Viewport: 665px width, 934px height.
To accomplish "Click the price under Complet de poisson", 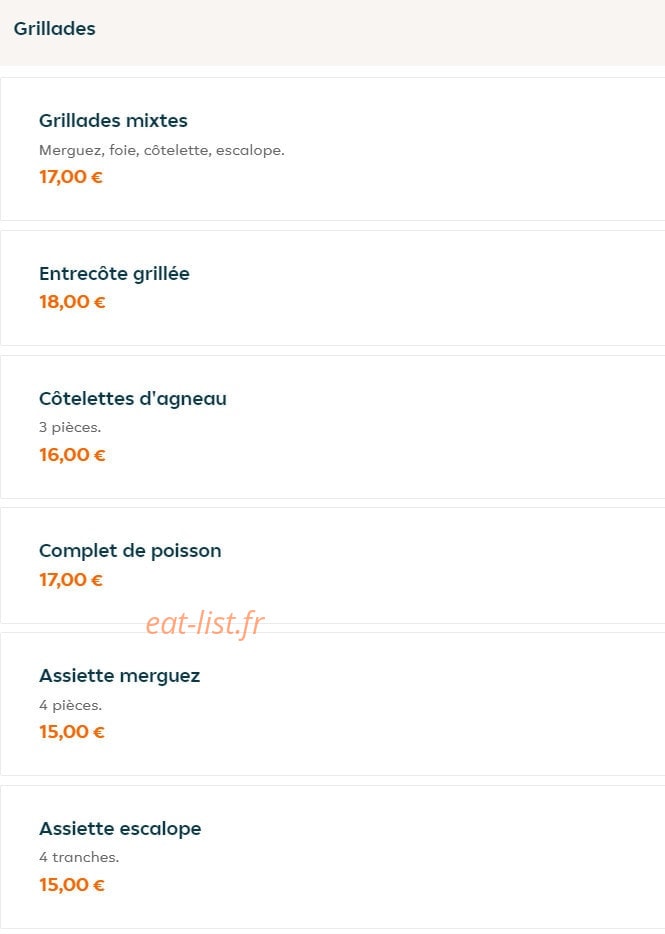I will pyautogui.click(x=71, y=580).
